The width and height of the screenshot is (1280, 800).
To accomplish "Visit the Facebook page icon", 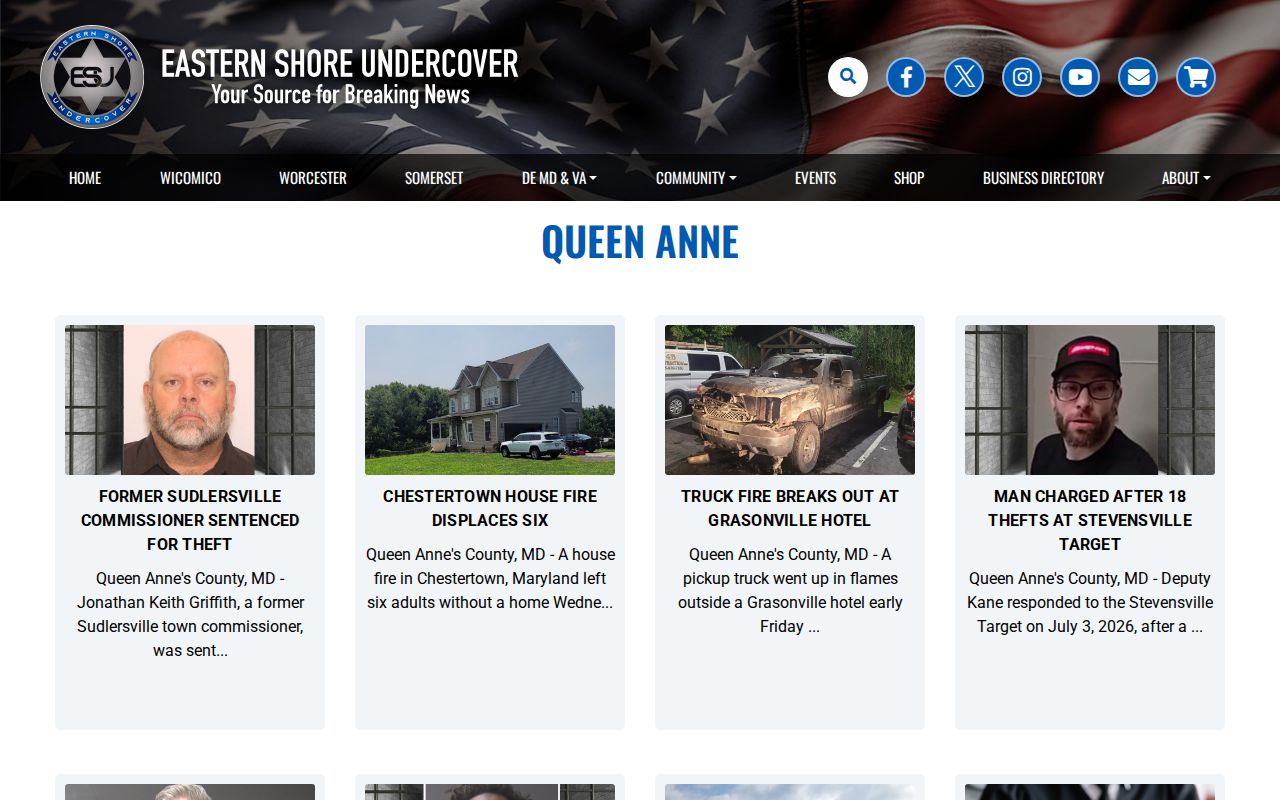I will 906,77.
